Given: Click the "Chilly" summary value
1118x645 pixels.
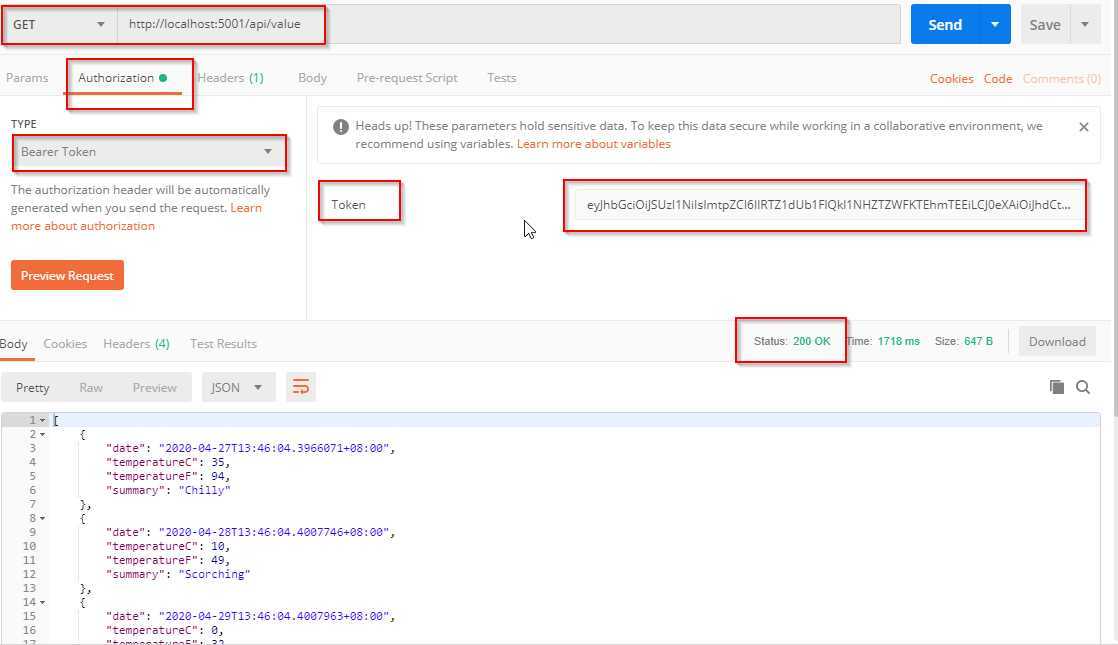Looking at the screenshot, I should click(205, 490).
